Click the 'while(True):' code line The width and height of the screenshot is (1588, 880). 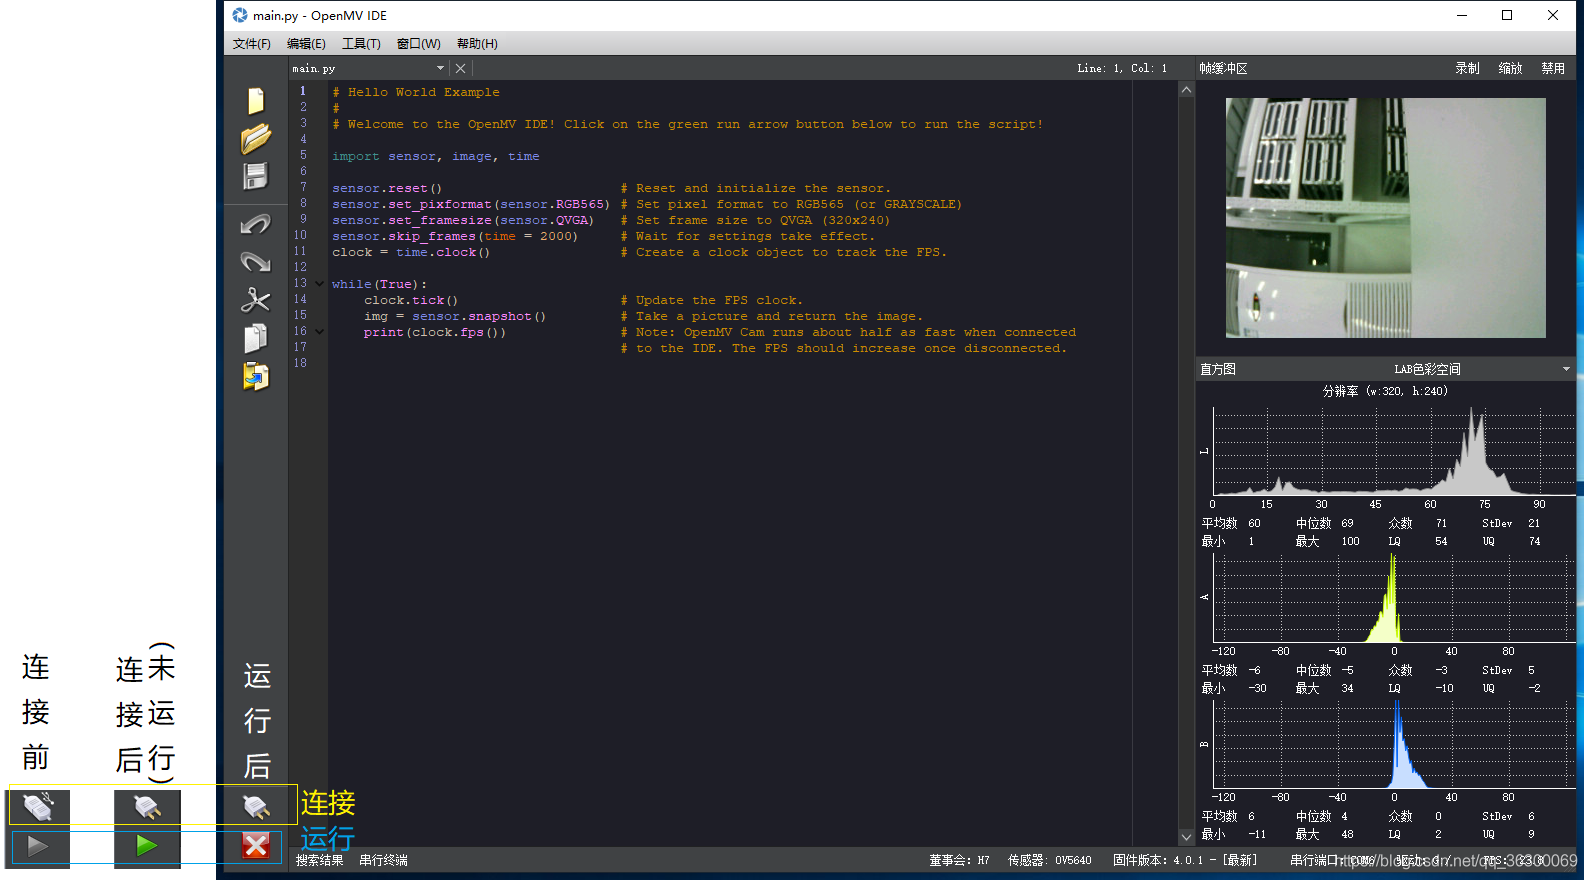tap(379, 284)
